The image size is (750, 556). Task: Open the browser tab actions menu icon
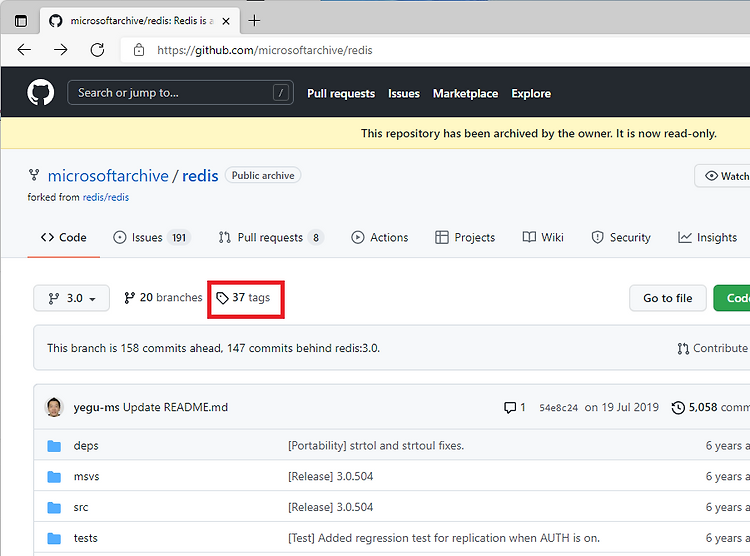(x=21, y=21)
